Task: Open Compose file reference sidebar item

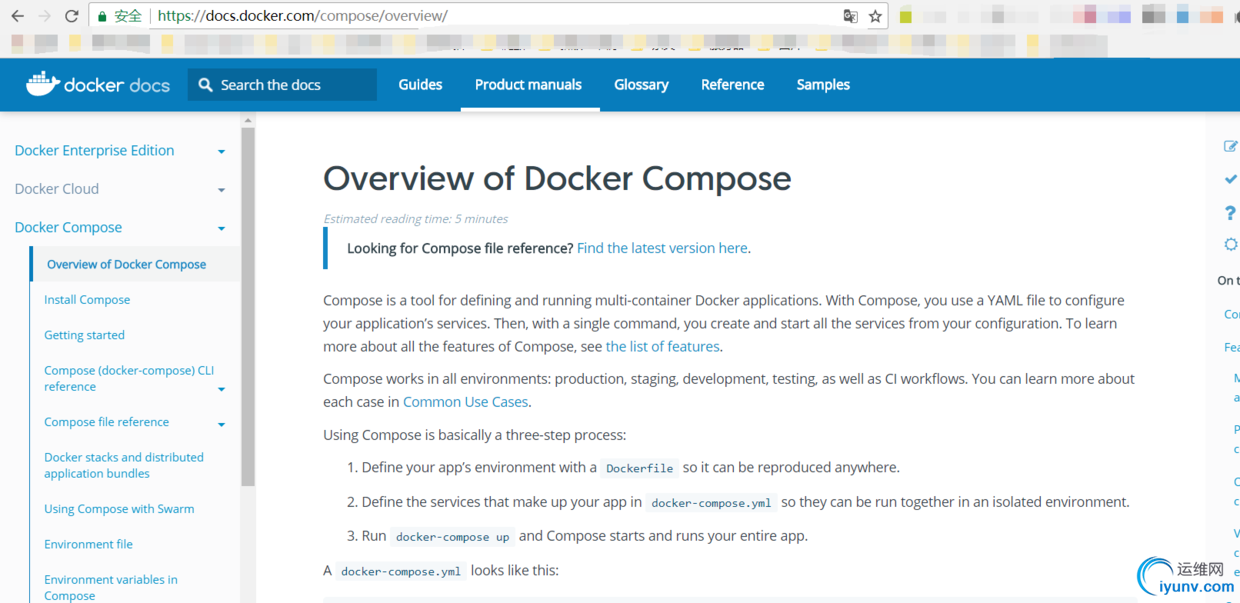Action: coord(106,422)
